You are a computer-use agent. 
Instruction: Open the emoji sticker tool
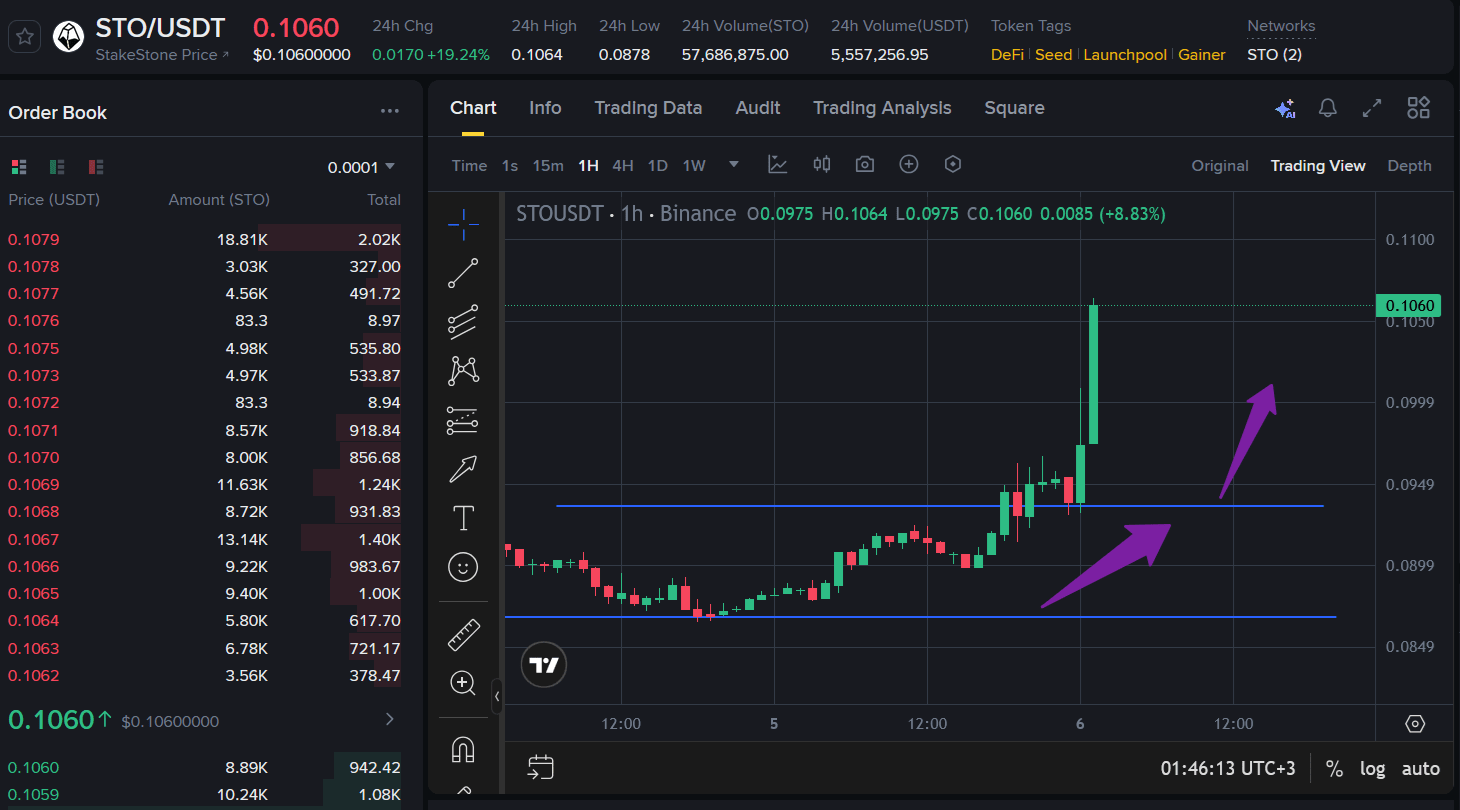[x=463, y=567]
